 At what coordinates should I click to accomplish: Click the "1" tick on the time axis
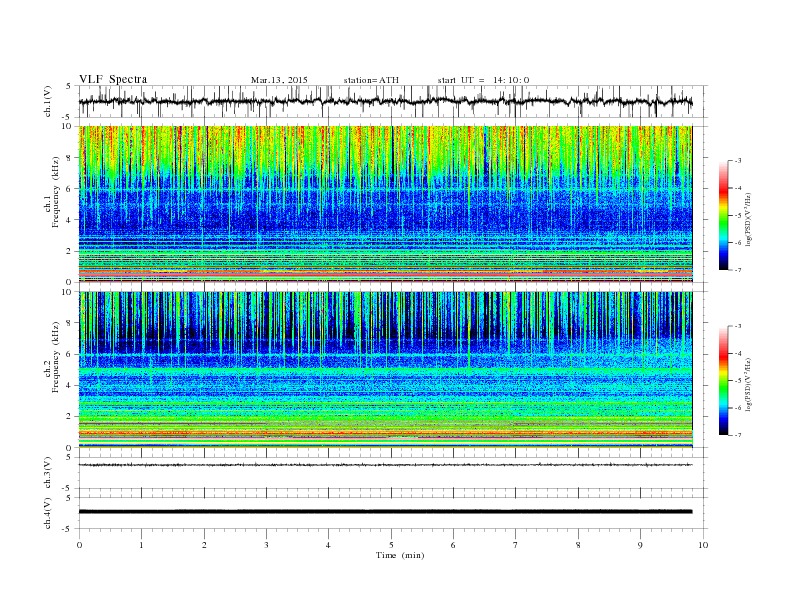141,545
